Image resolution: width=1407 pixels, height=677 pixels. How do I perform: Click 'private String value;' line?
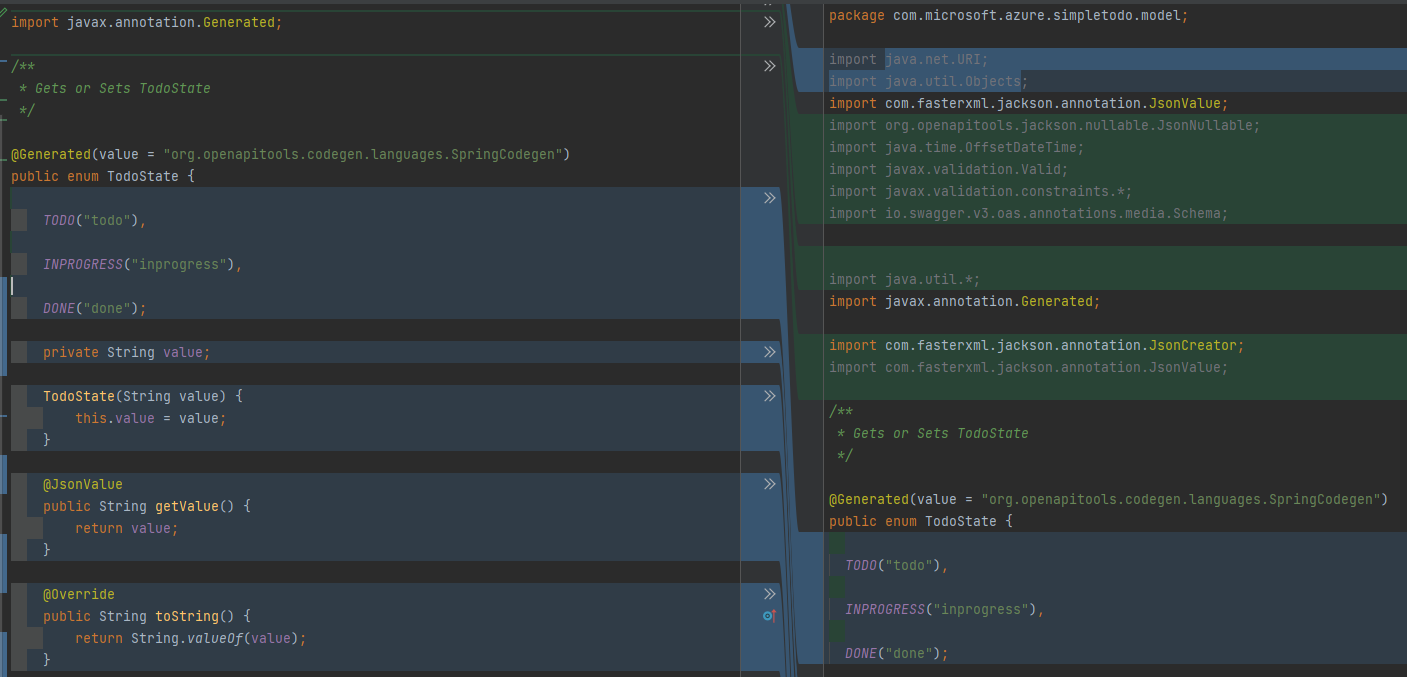[x=127, y=352]
